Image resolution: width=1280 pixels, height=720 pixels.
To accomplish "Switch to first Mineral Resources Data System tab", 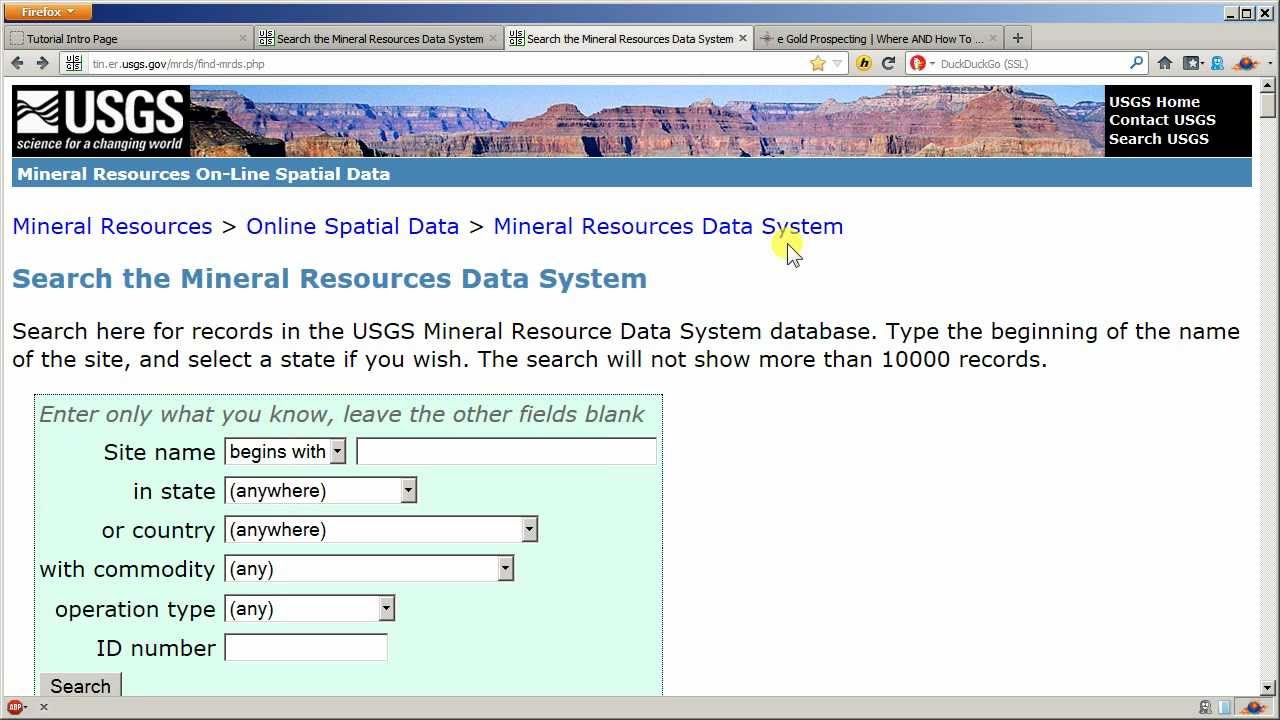I will [378, 38].
